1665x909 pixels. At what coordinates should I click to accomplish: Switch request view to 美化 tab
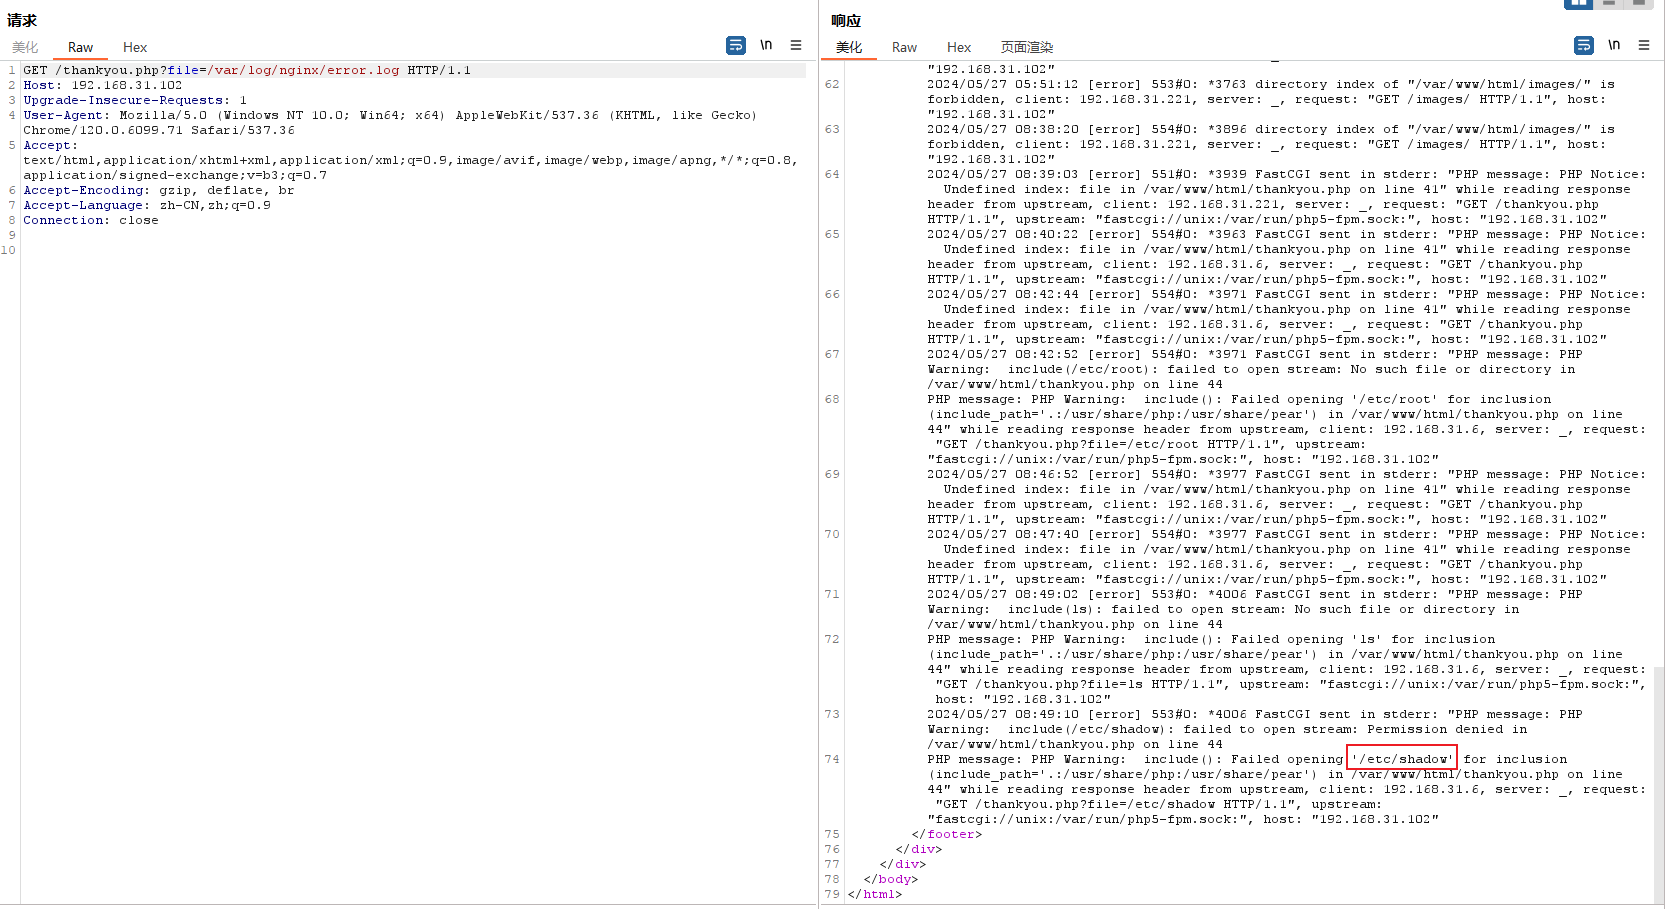(x=25, y=47)
